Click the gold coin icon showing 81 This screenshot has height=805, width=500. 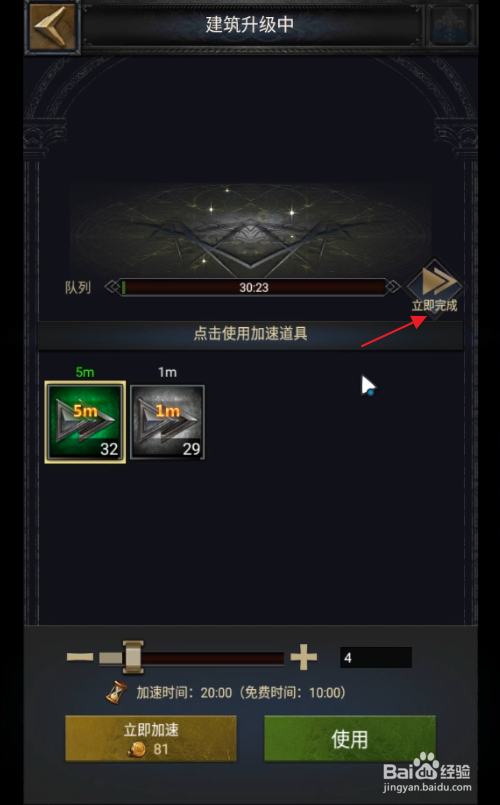pyautogui.click(x=137, y=749)
